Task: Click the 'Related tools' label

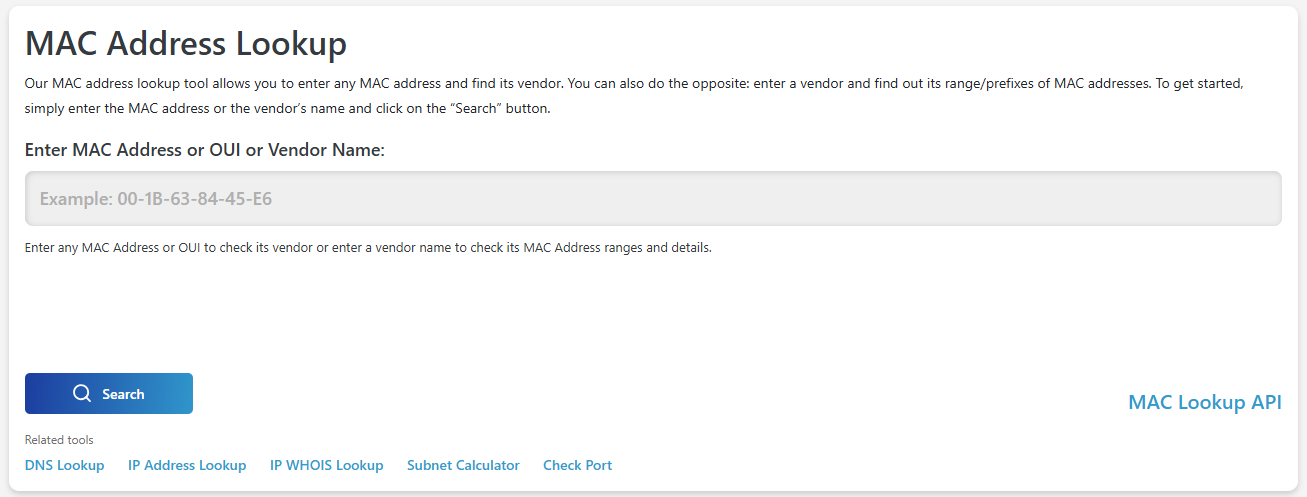Action: click(x=59, y=440)
